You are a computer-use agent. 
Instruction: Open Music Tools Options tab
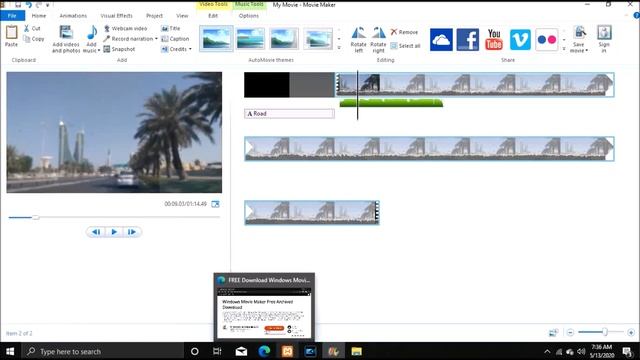coord(249,16)
